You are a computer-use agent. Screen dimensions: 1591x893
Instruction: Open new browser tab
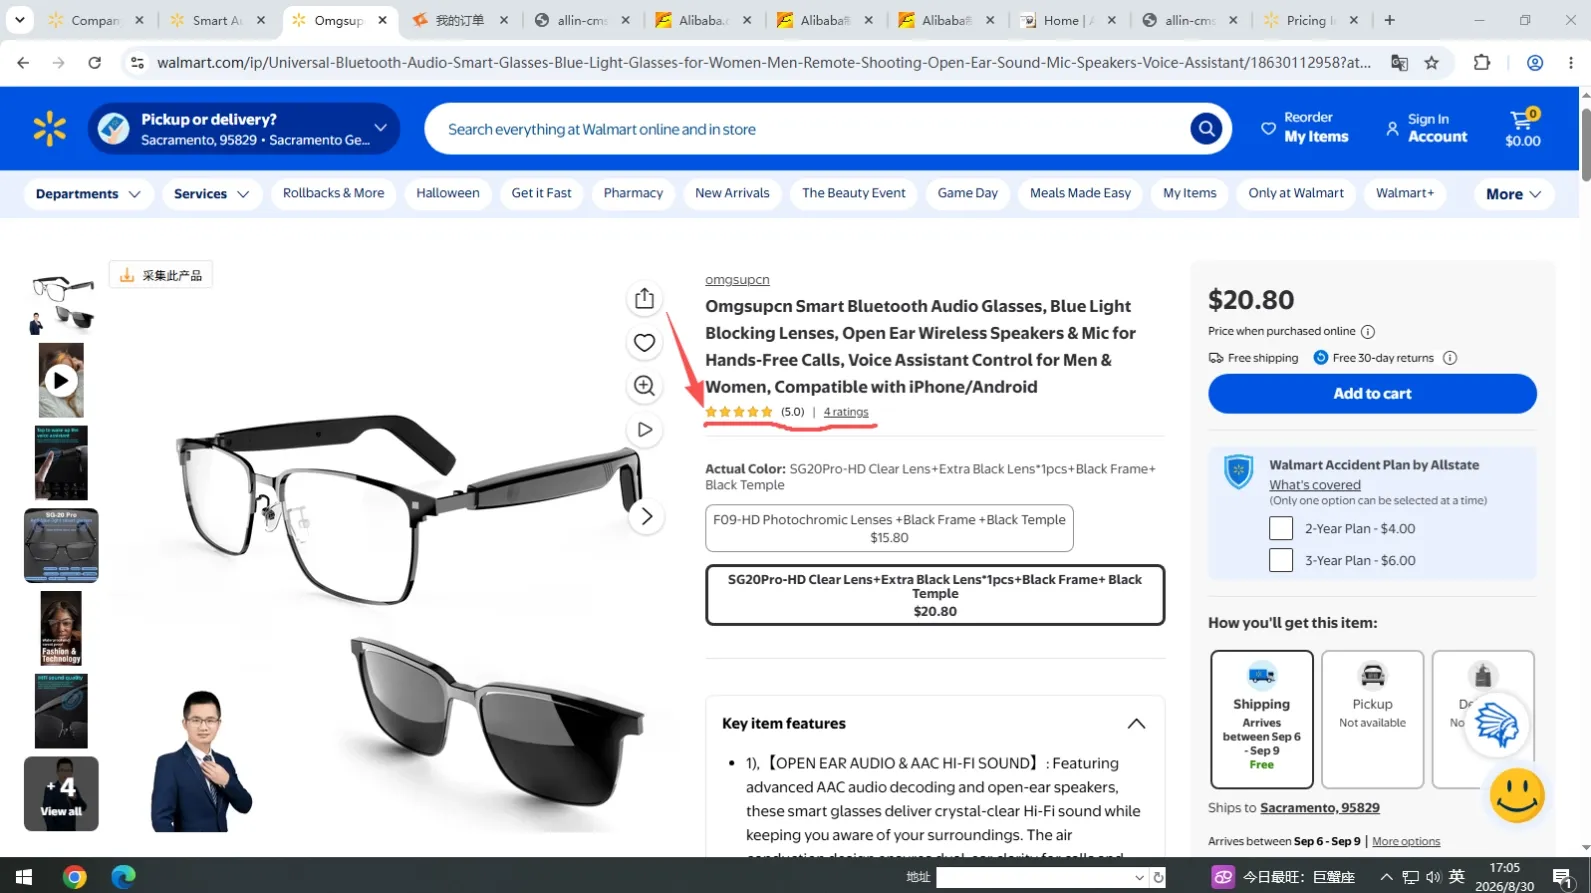(1389, 20)
